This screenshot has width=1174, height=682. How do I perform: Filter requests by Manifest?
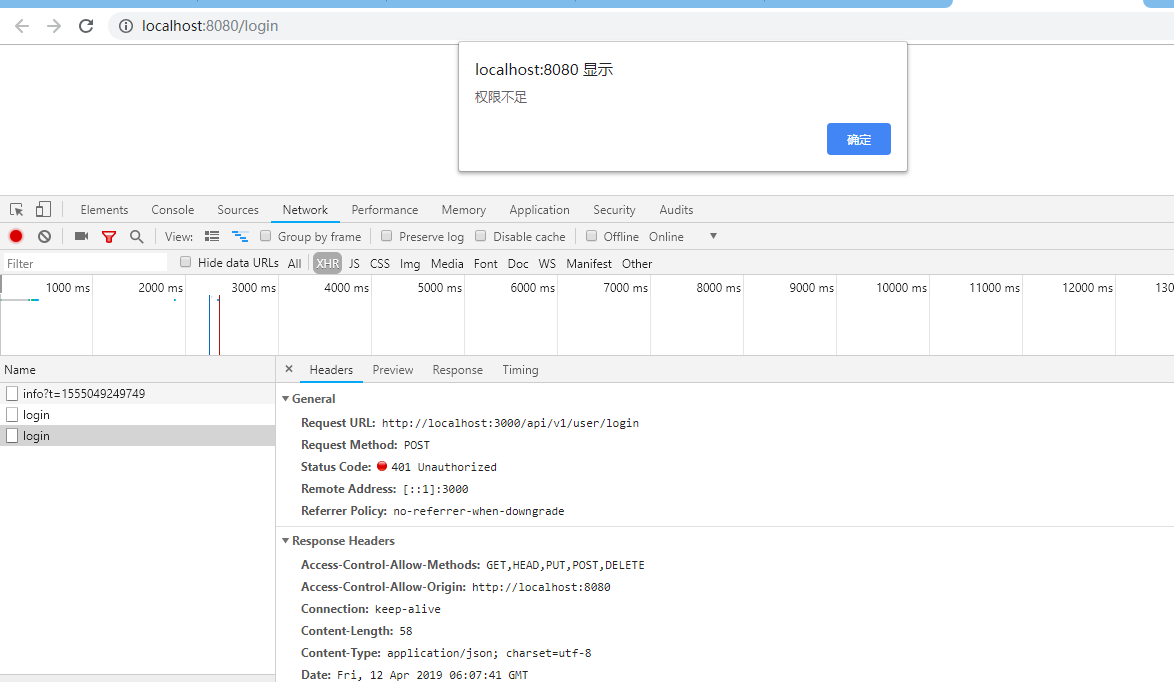coord(588,264)
